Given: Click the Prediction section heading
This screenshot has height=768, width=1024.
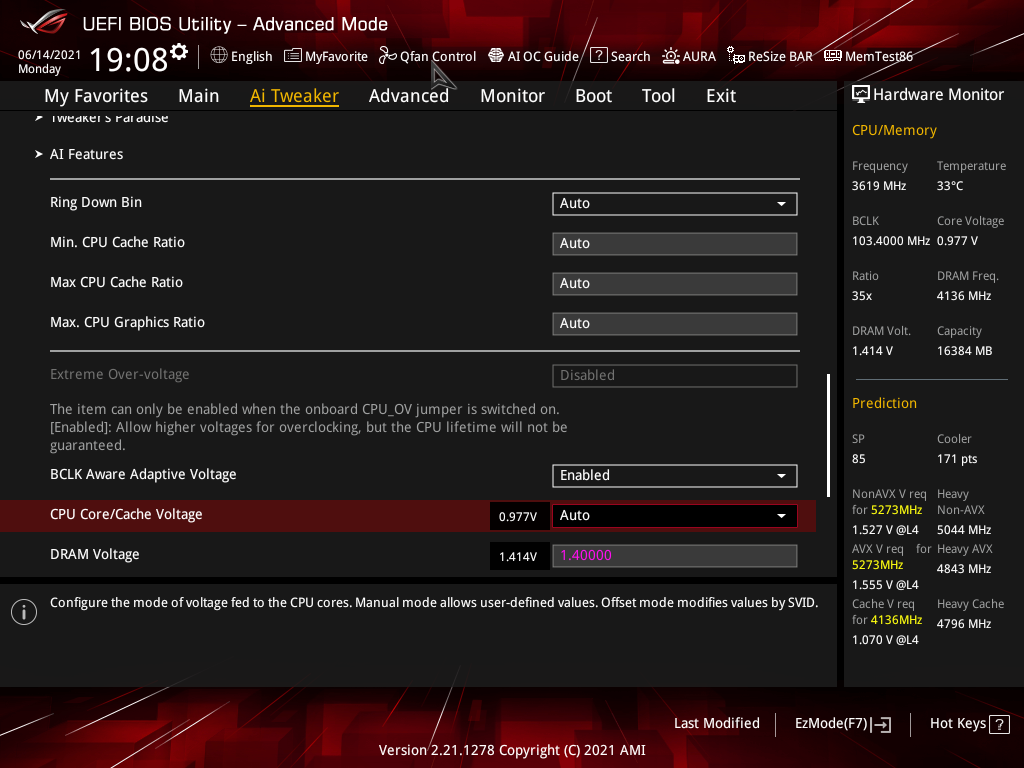Looking at the screenshot, I should tap(884, 404).
